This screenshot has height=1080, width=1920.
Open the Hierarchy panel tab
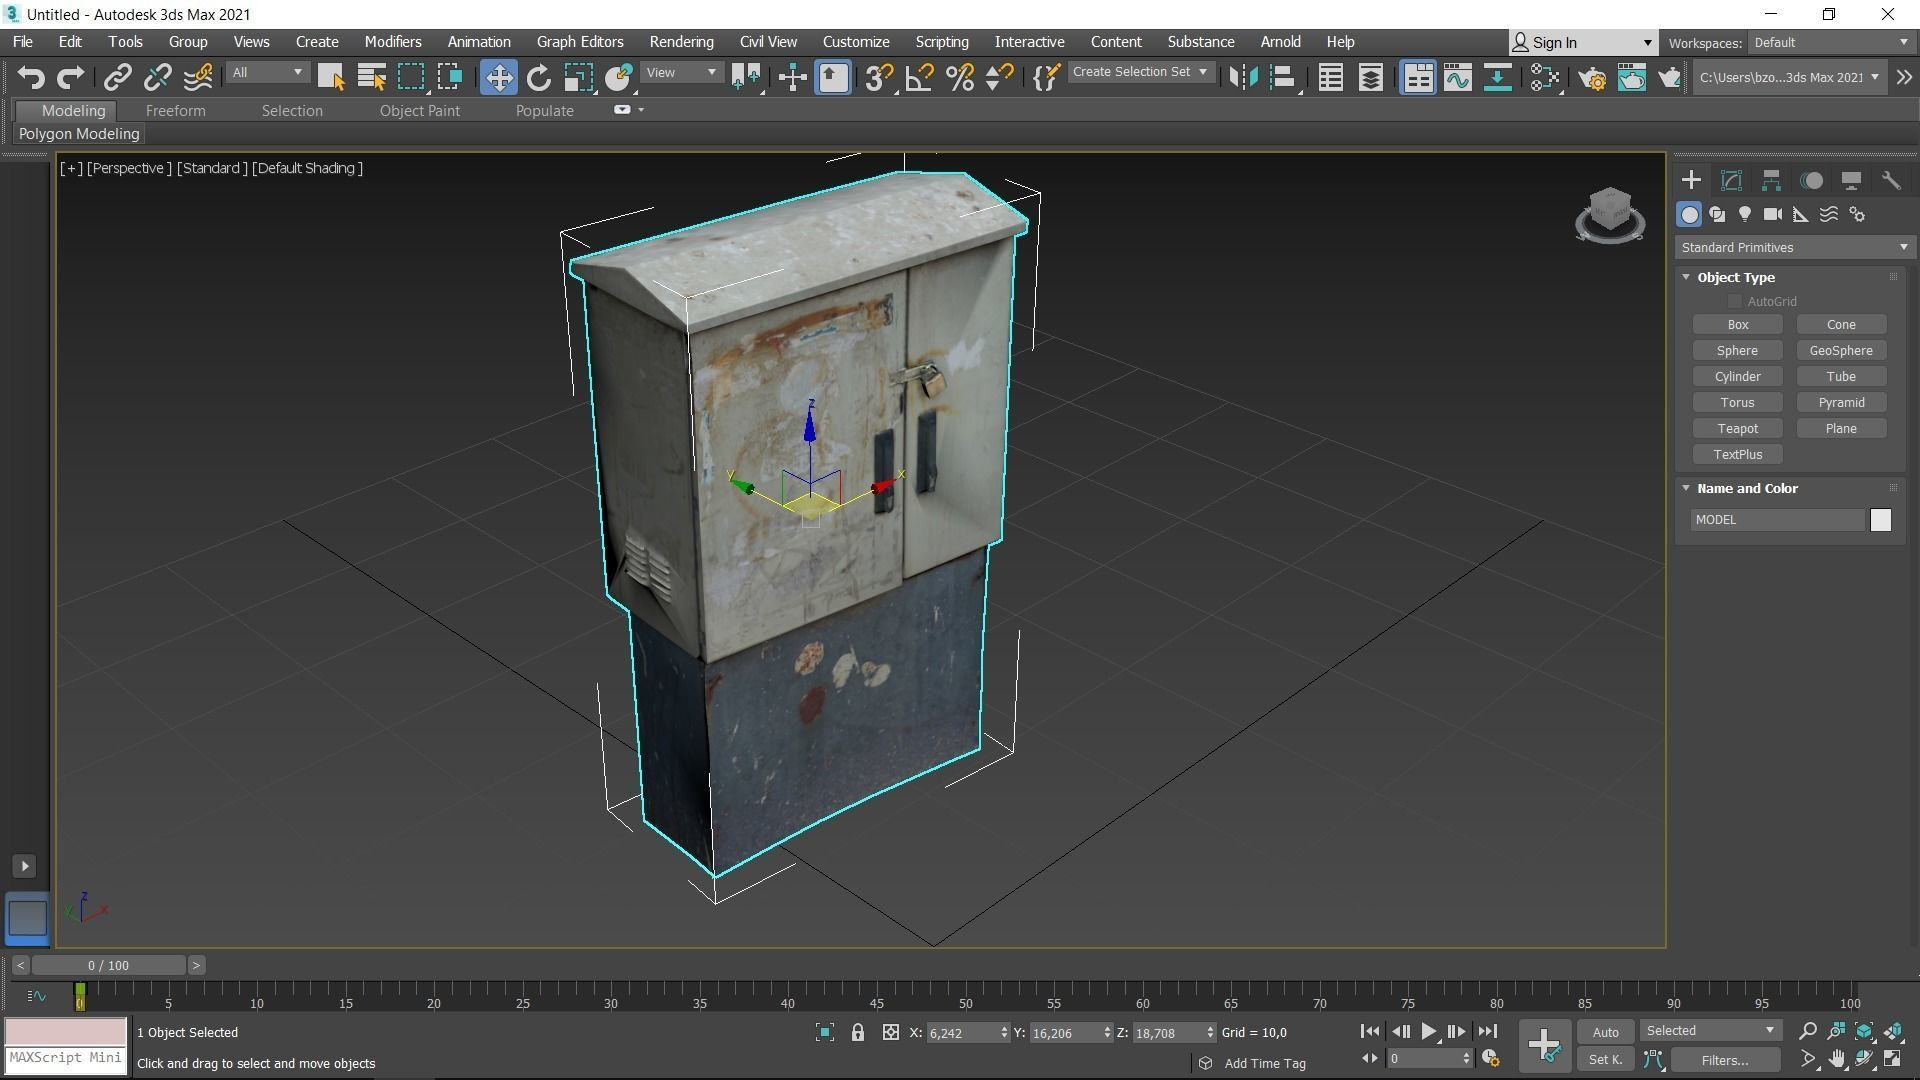pyautogui.click(x=1771, y=180)
